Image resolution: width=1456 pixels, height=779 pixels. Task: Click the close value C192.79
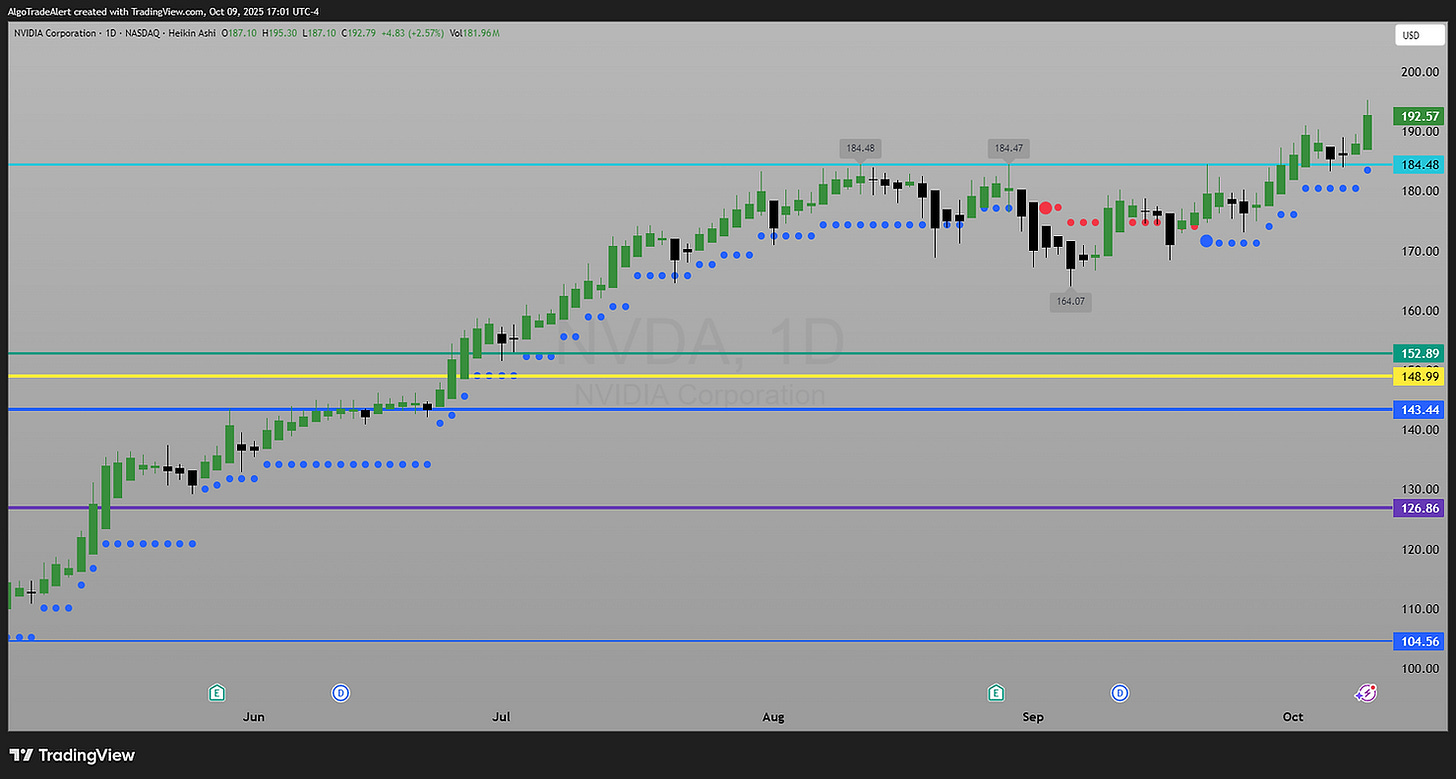(x=358, y=33)
